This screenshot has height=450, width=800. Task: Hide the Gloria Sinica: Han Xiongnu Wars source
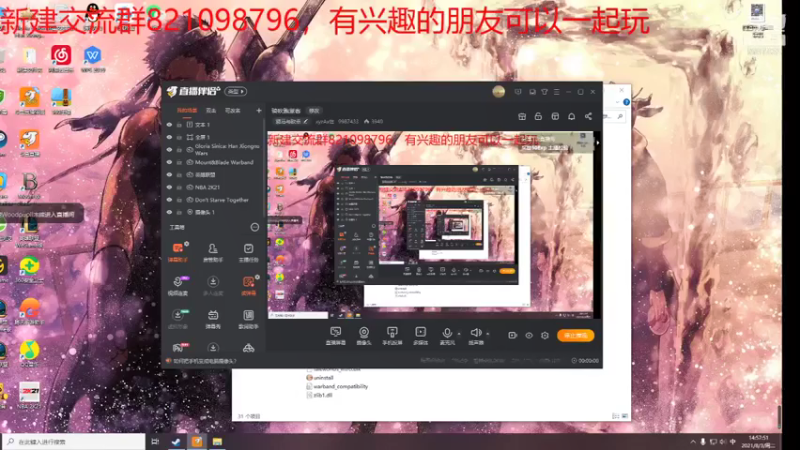(169, 149)
